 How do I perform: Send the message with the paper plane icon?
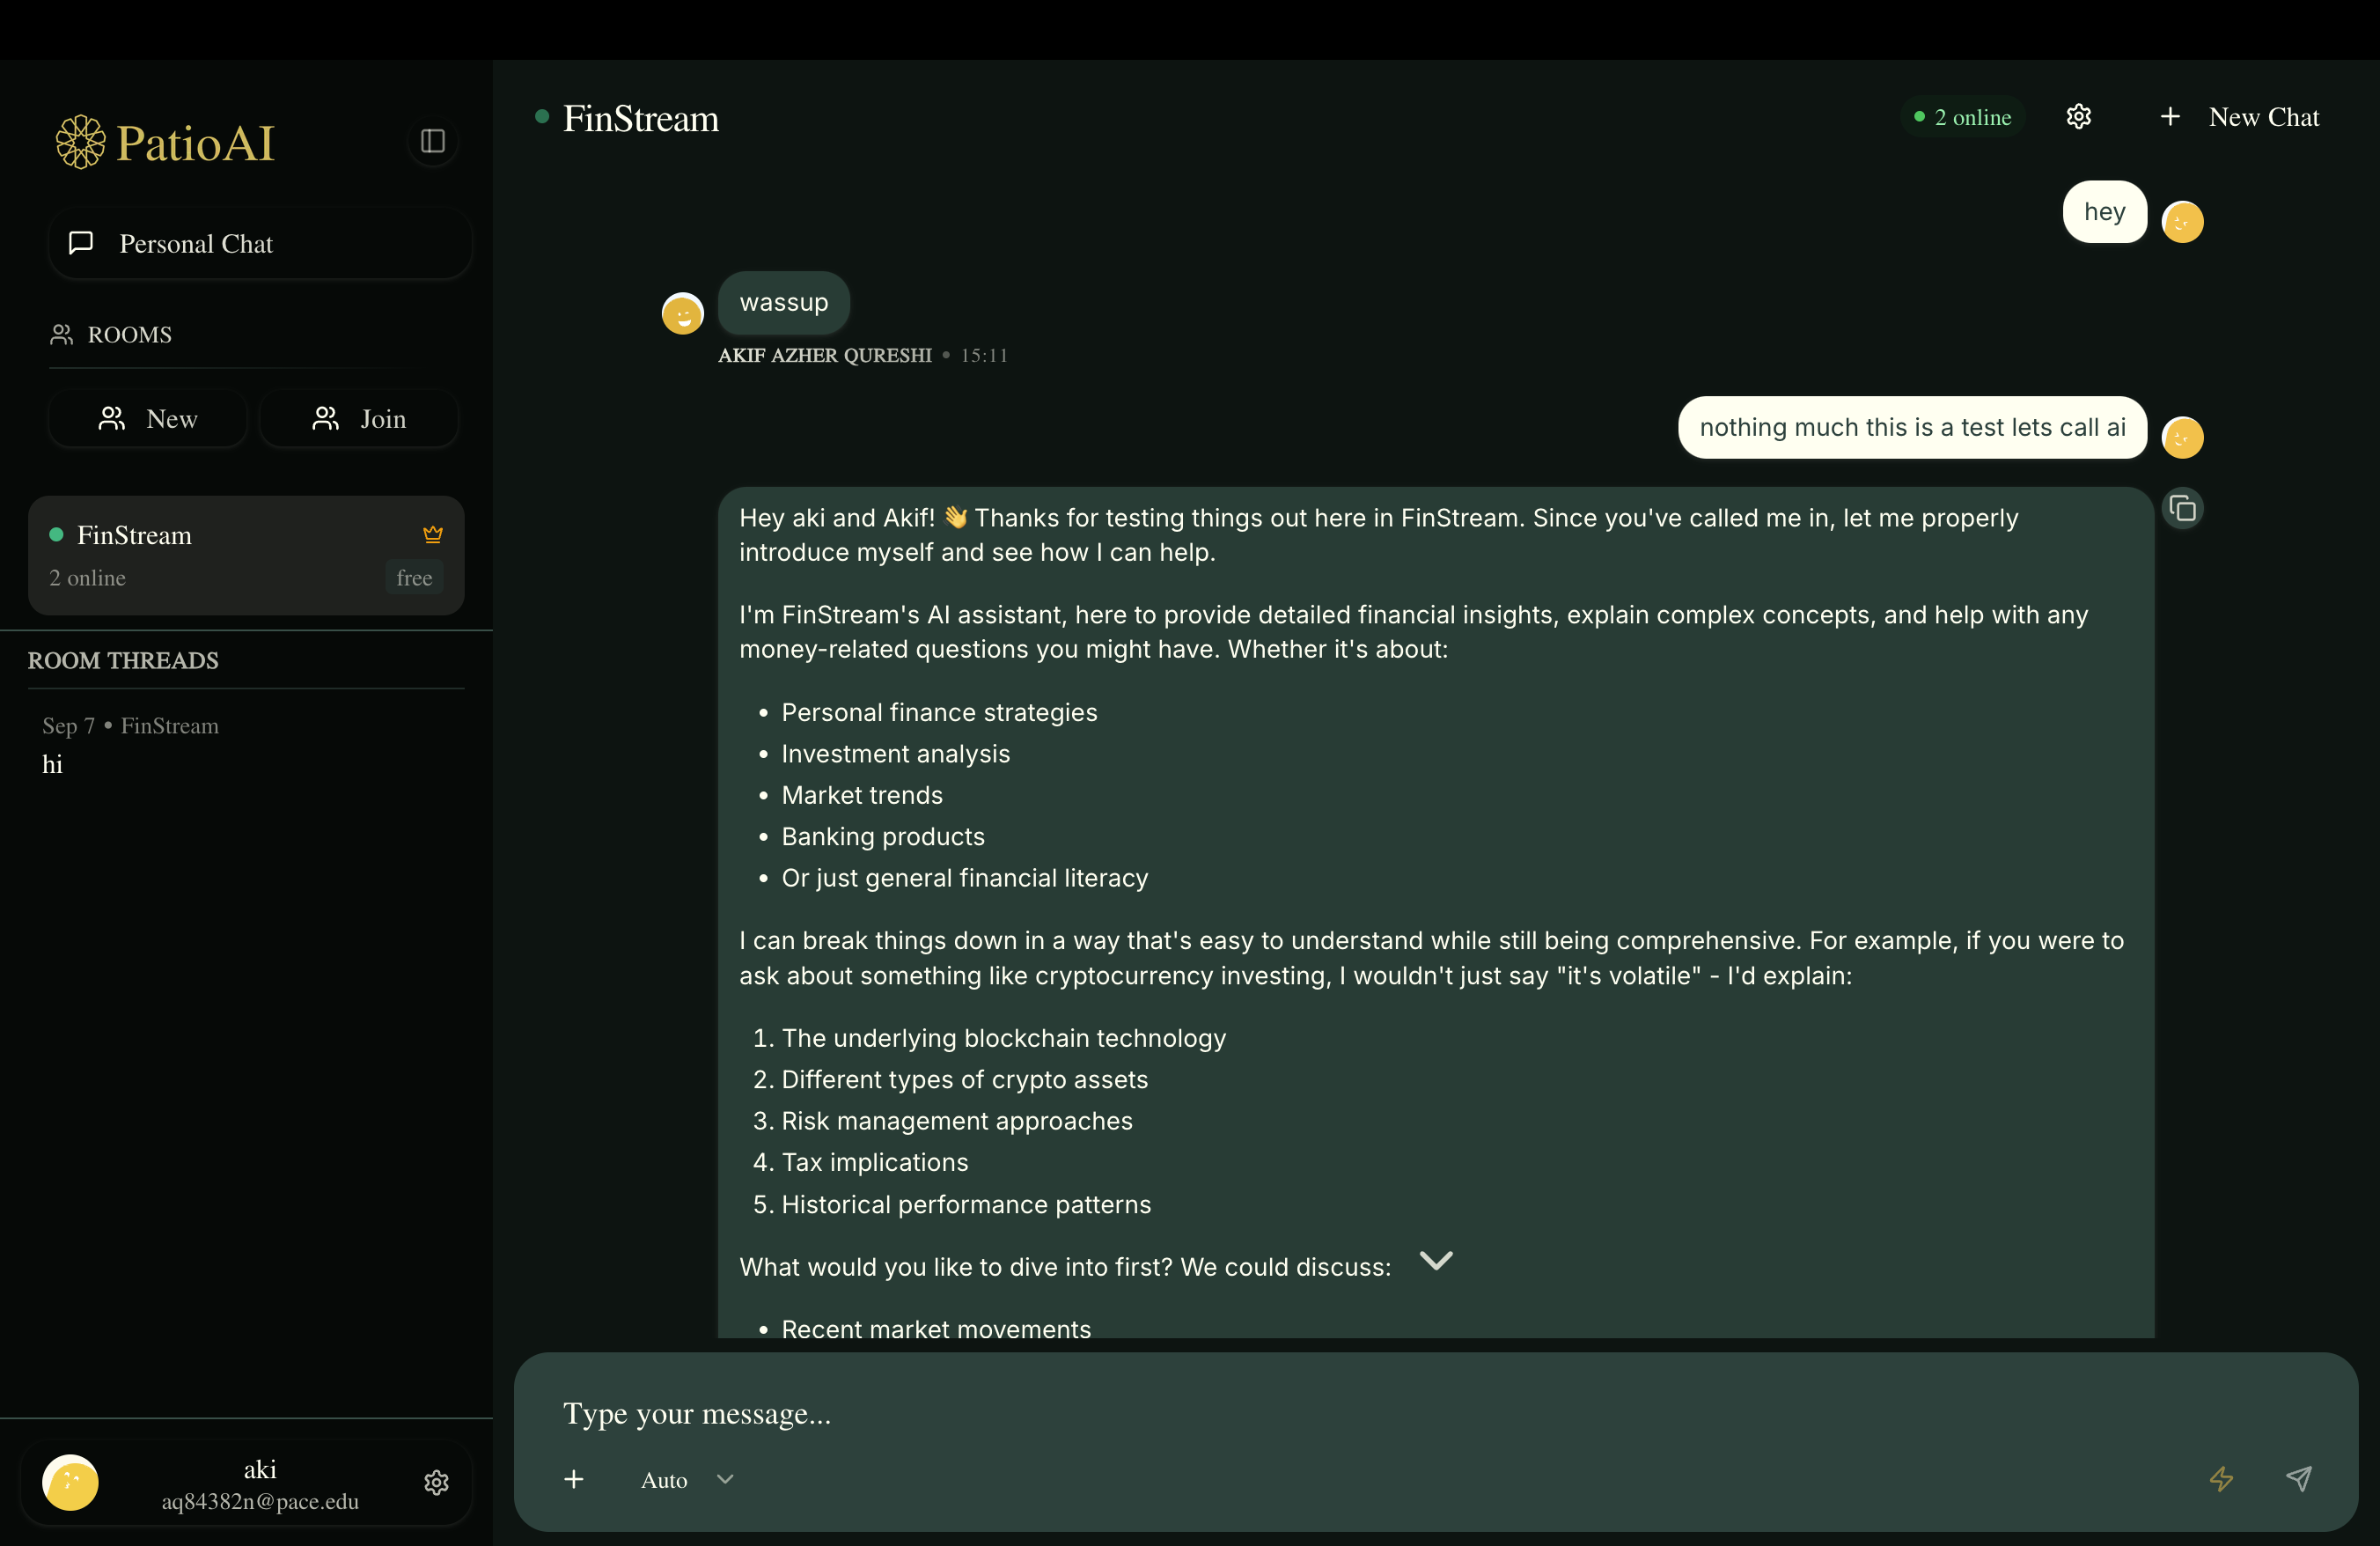pyautogui.click(x=2300, y=1480)
